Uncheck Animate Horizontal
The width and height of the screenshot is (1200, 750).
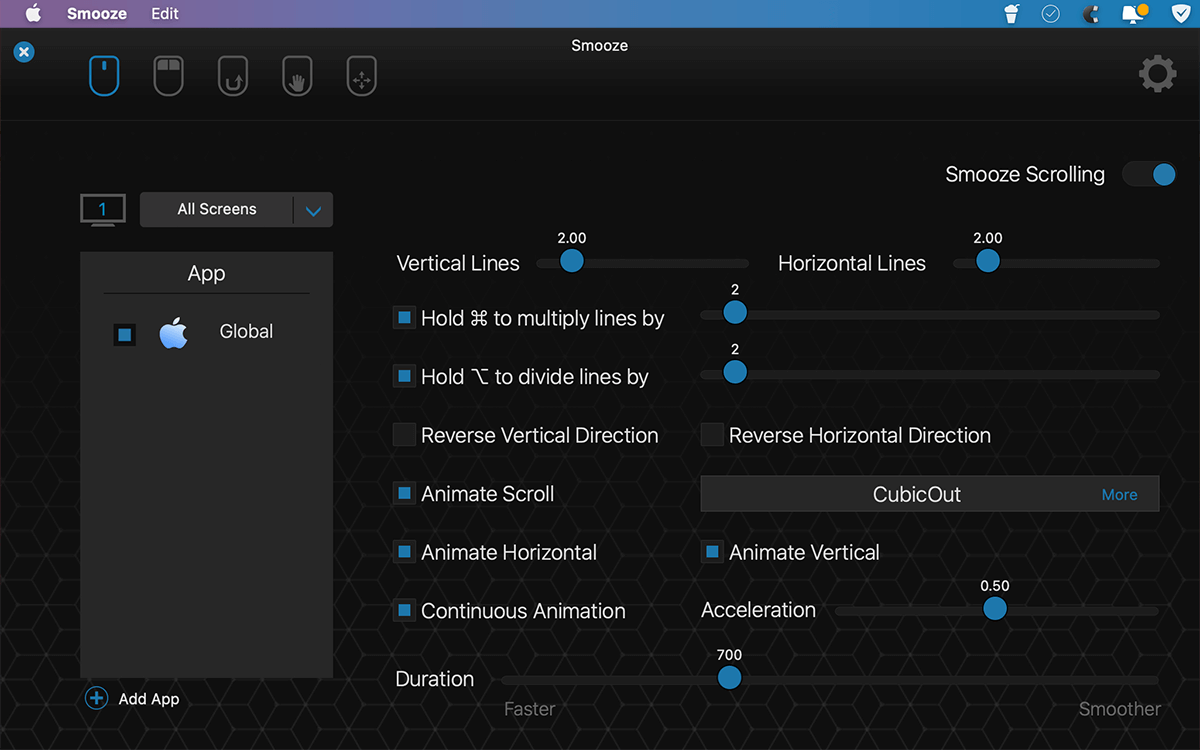(x=404, y=552)
